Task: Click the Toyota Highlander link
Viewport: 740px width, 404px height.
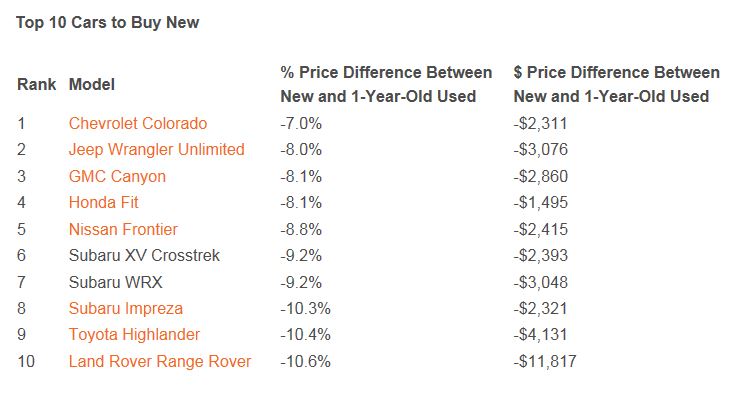Action: (134, 334)
